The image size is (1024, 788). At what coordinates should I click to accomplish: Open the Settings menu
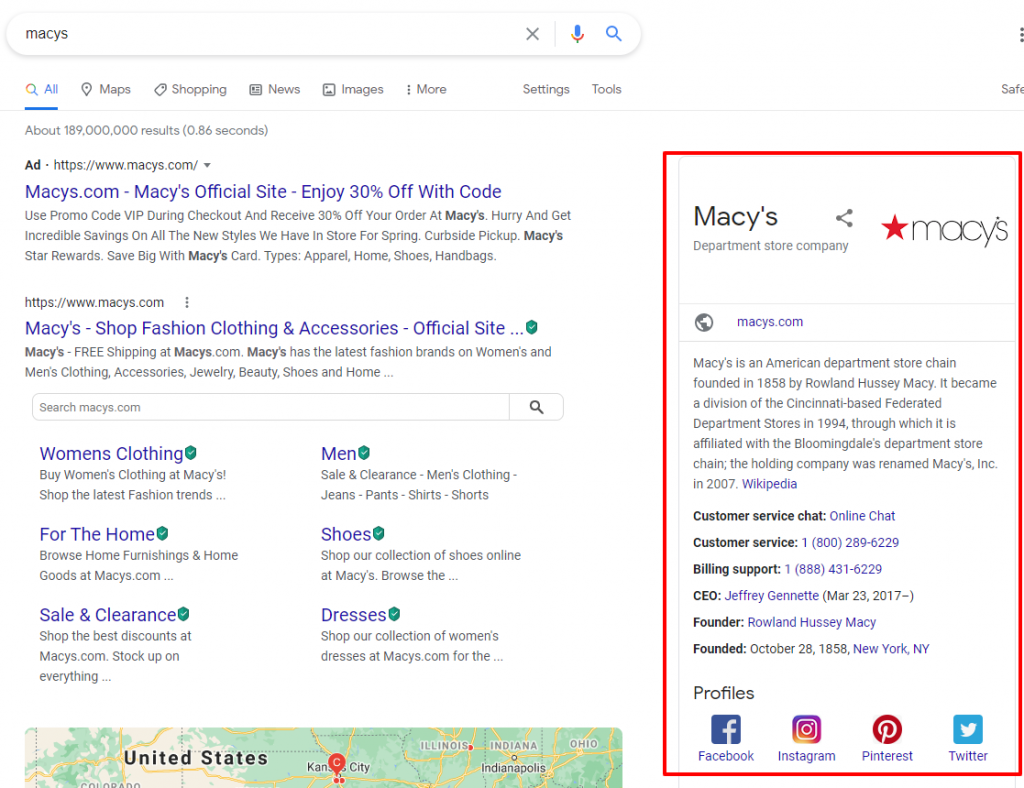tap(546, 89)
